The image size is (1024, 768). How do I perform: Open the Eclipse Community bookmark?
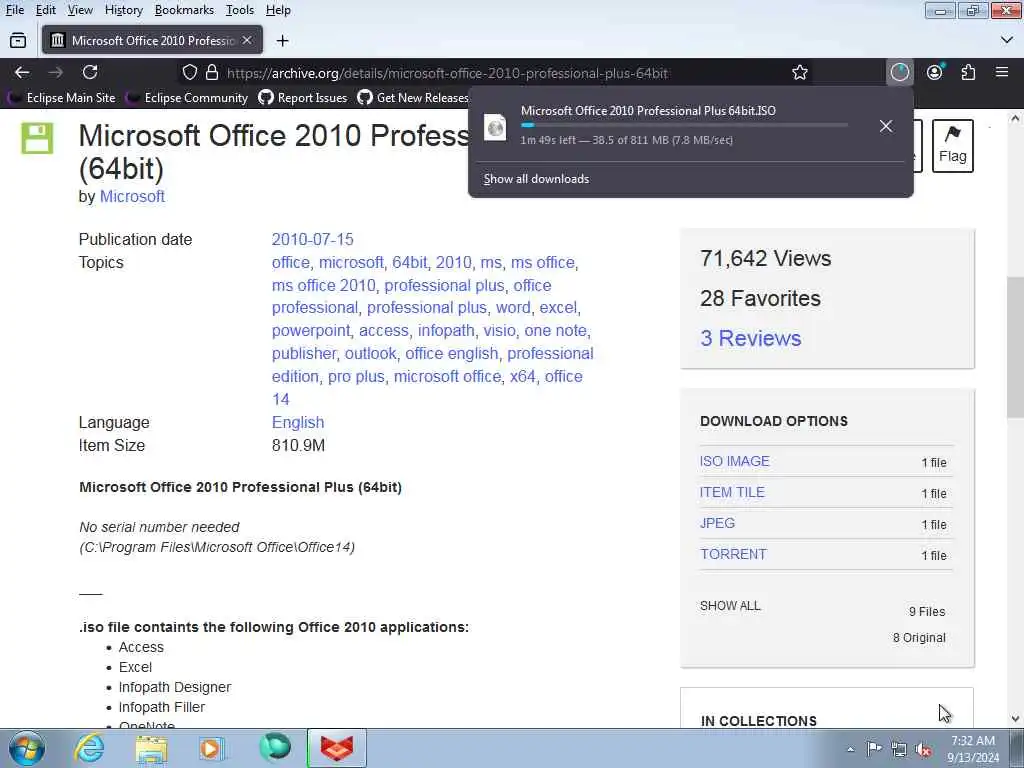188,98
